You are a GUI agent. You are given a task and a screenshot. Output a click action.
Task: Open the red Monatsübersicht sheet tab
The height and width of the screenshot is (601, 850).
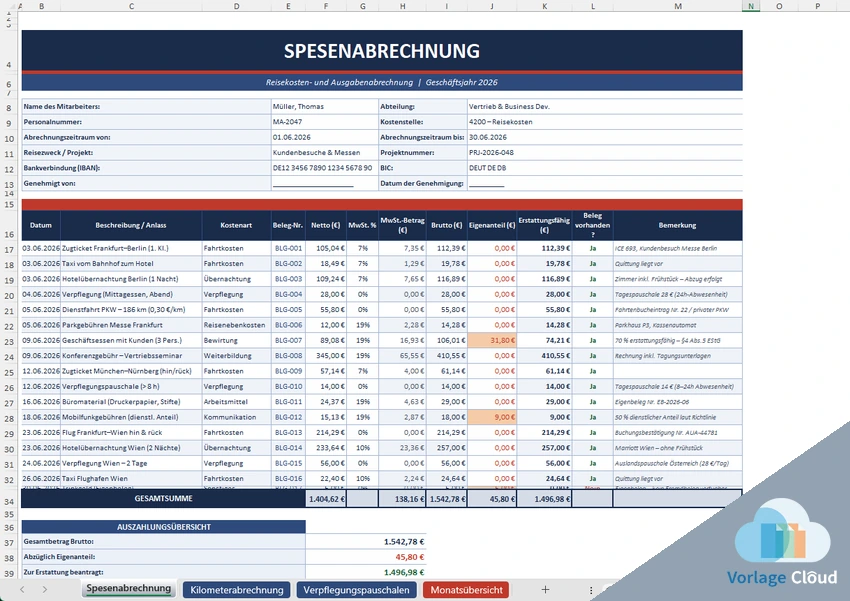pos(466,590)
